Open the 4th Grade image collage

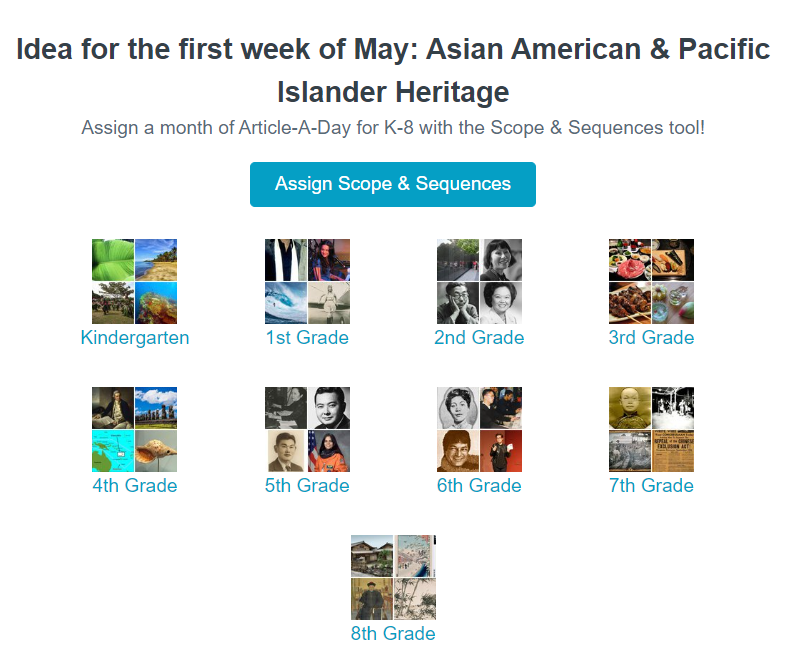click(134, 429)
